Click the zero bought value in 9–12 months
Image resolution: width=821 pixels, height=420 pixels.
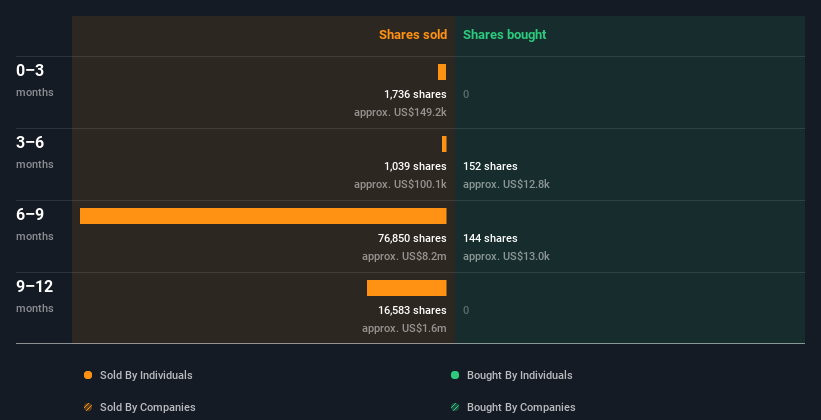466,310
